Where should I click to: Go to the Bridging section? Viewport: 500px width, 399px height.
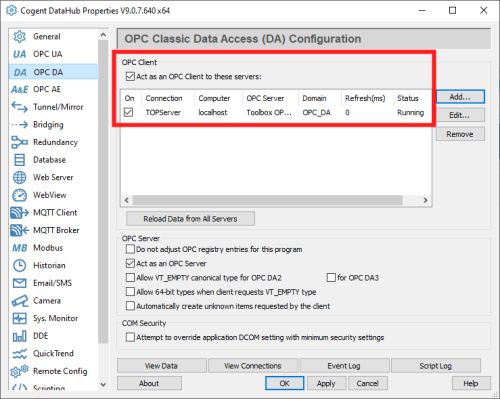coord(48,125)
